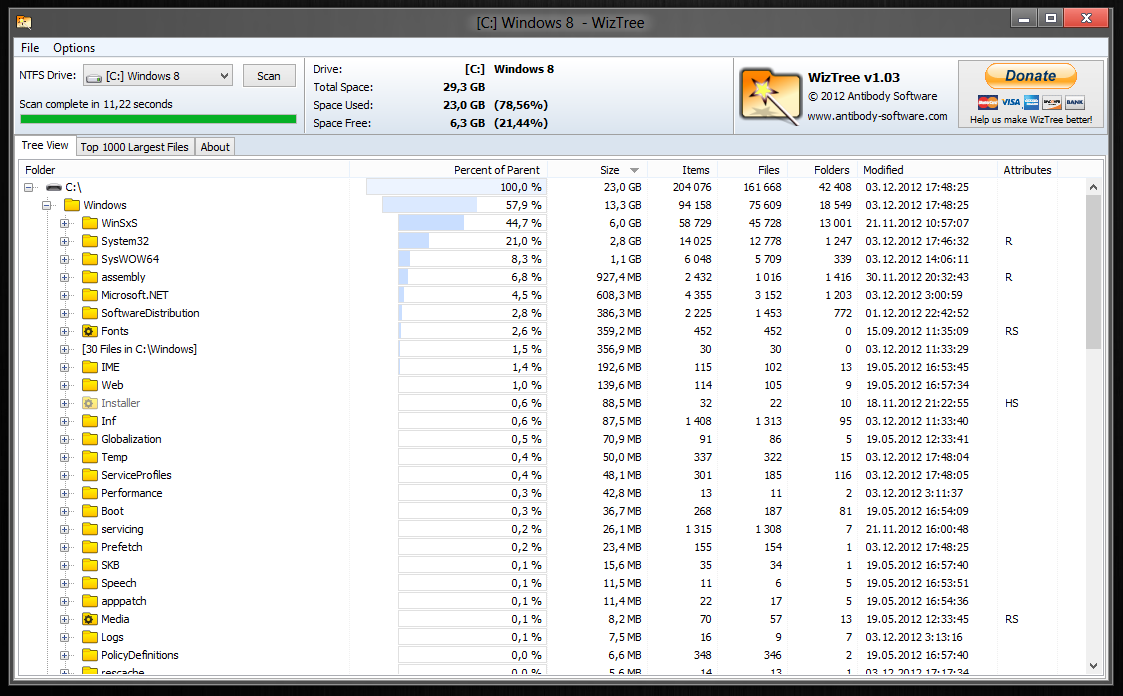This screenshot has width=1123, height=696.
Task: Click the C:\ drive icon in tree
Action: coord(54,188)
